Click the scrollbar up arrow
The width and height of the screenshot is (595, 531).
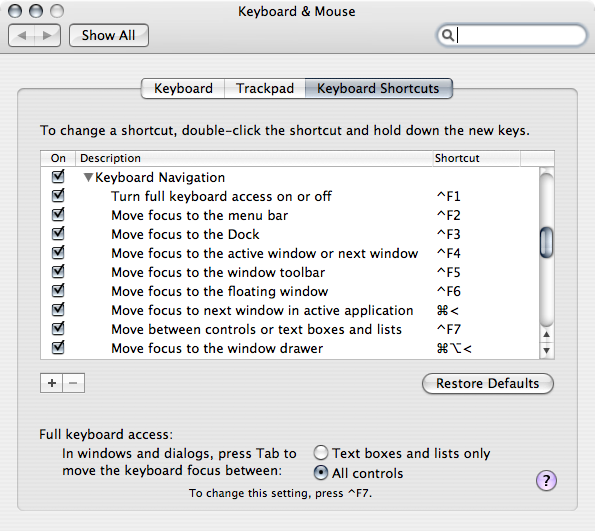(x=546, y=334)
